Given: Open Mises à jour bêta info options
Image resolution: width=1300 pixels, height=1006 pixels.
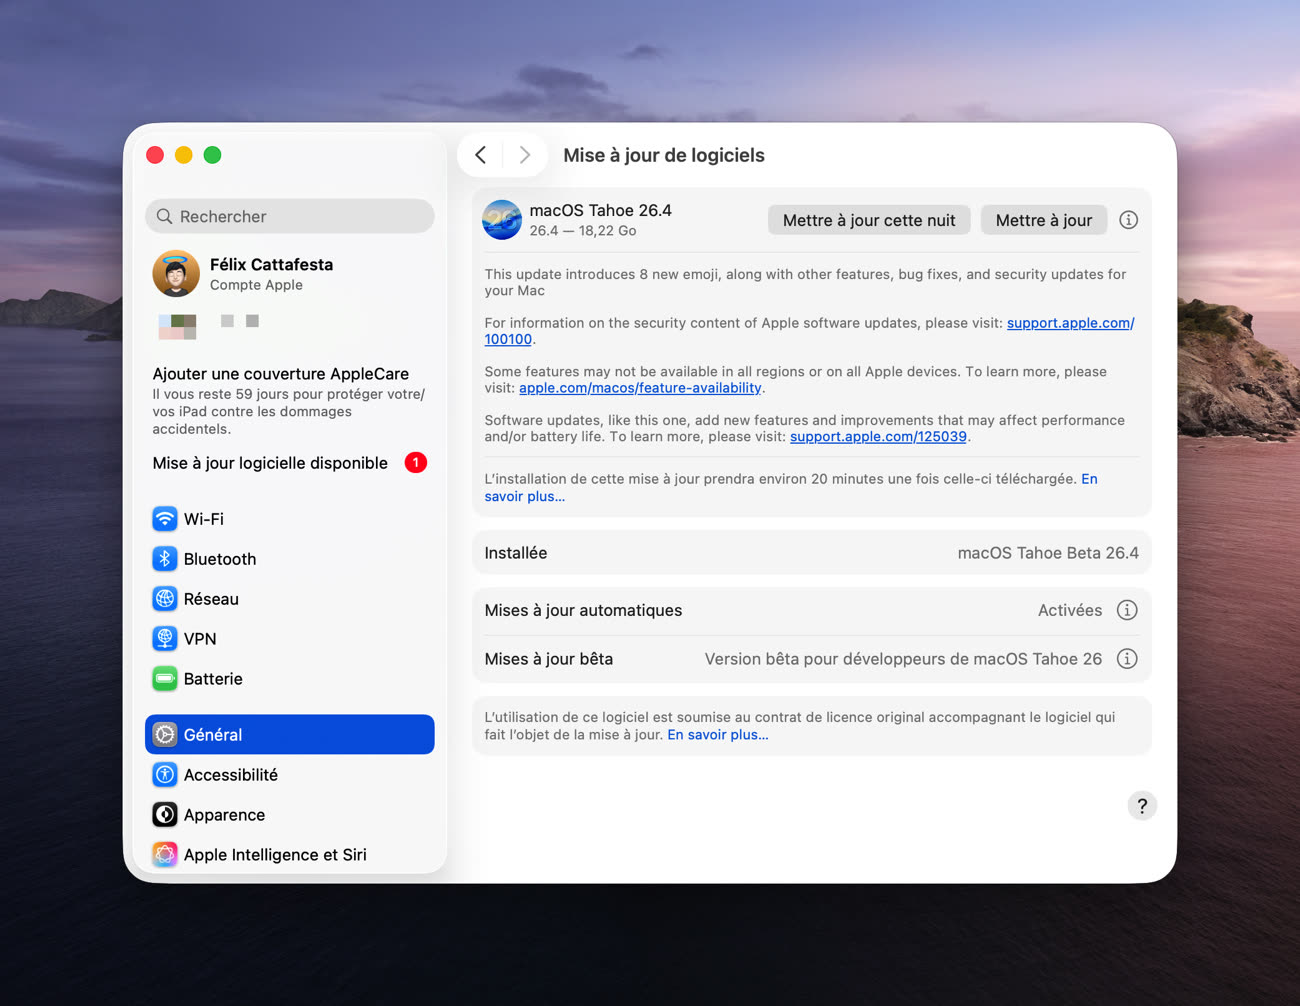Looking at the screenshot, I should point(1127,659).
